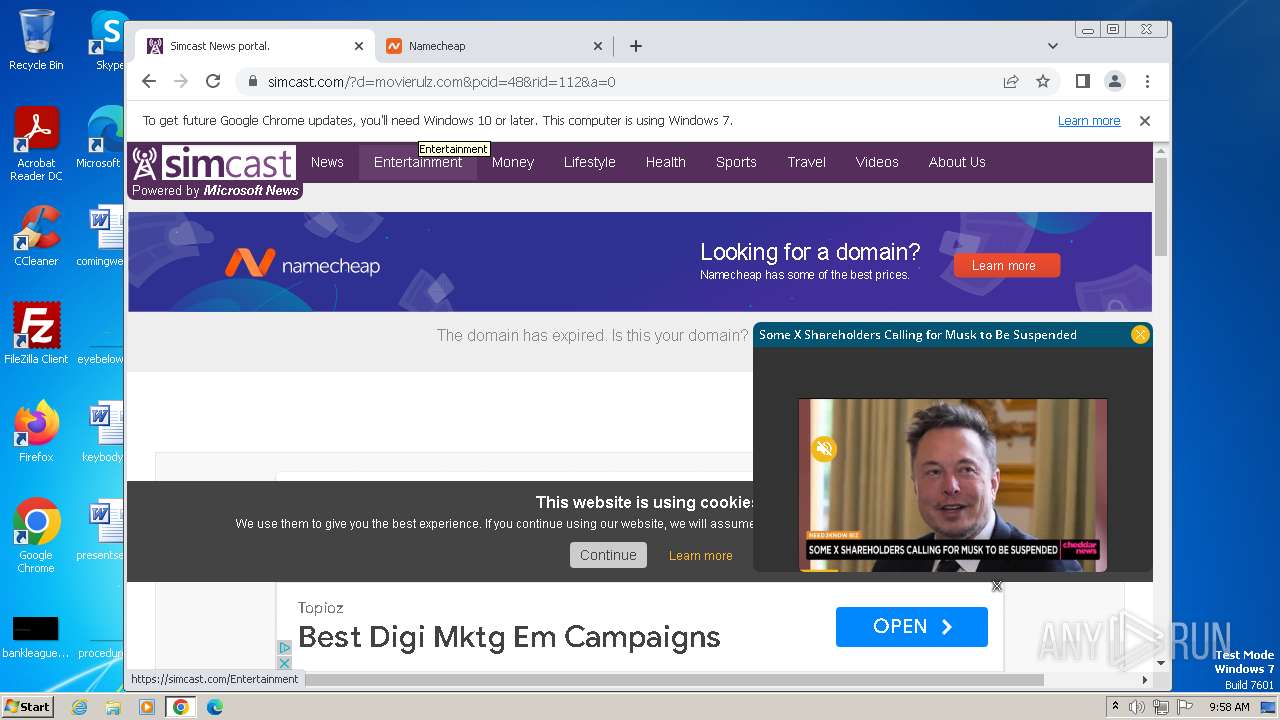Open the FileZilla Client shortcut
Screen dimensions: 1280x720
coord(36,333)
